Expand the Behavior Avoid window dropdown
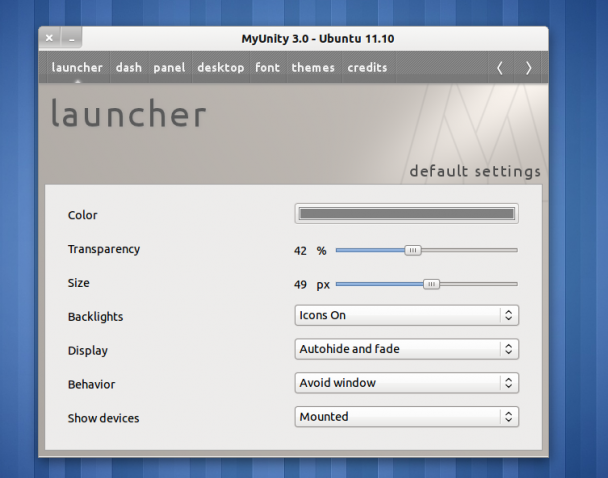The height and width of the screenshot is (478, 608). 406,383
